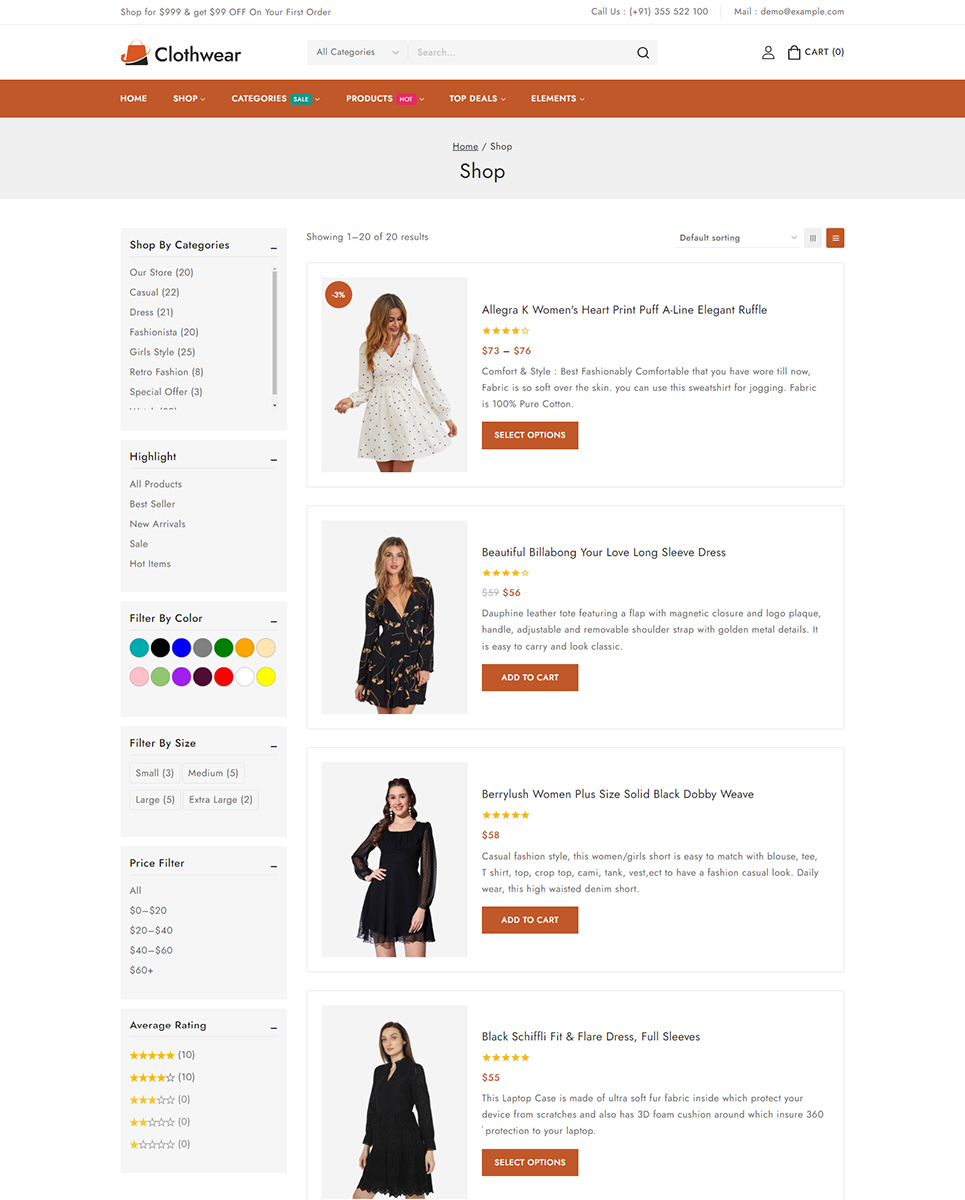Click the search input field
Image resolution: width=965 pixels, height=1200 pixels.
520,53
